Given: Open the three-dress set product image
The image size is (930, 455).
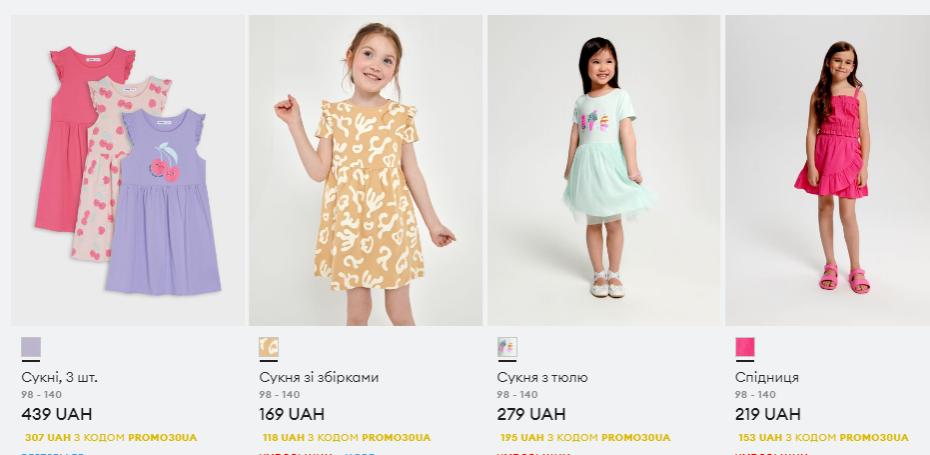Looking at the screenshot, I should click(128, 170).
